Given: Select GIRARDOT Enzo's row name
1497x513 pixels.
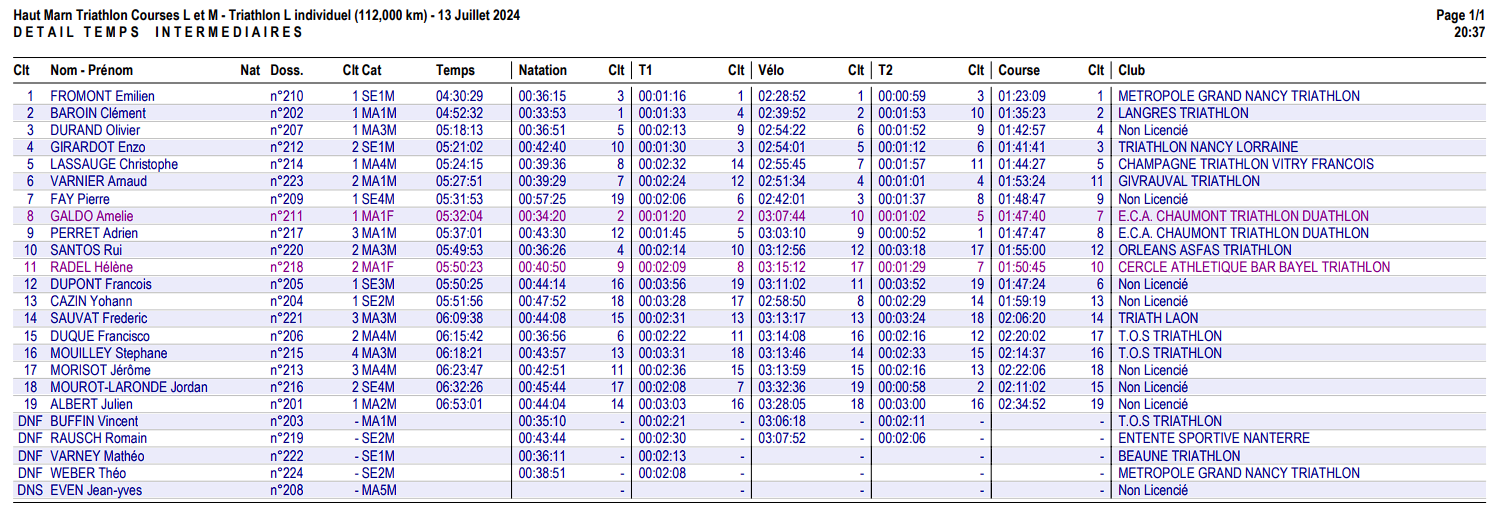Looking at the screenshot, I should 97,147.
